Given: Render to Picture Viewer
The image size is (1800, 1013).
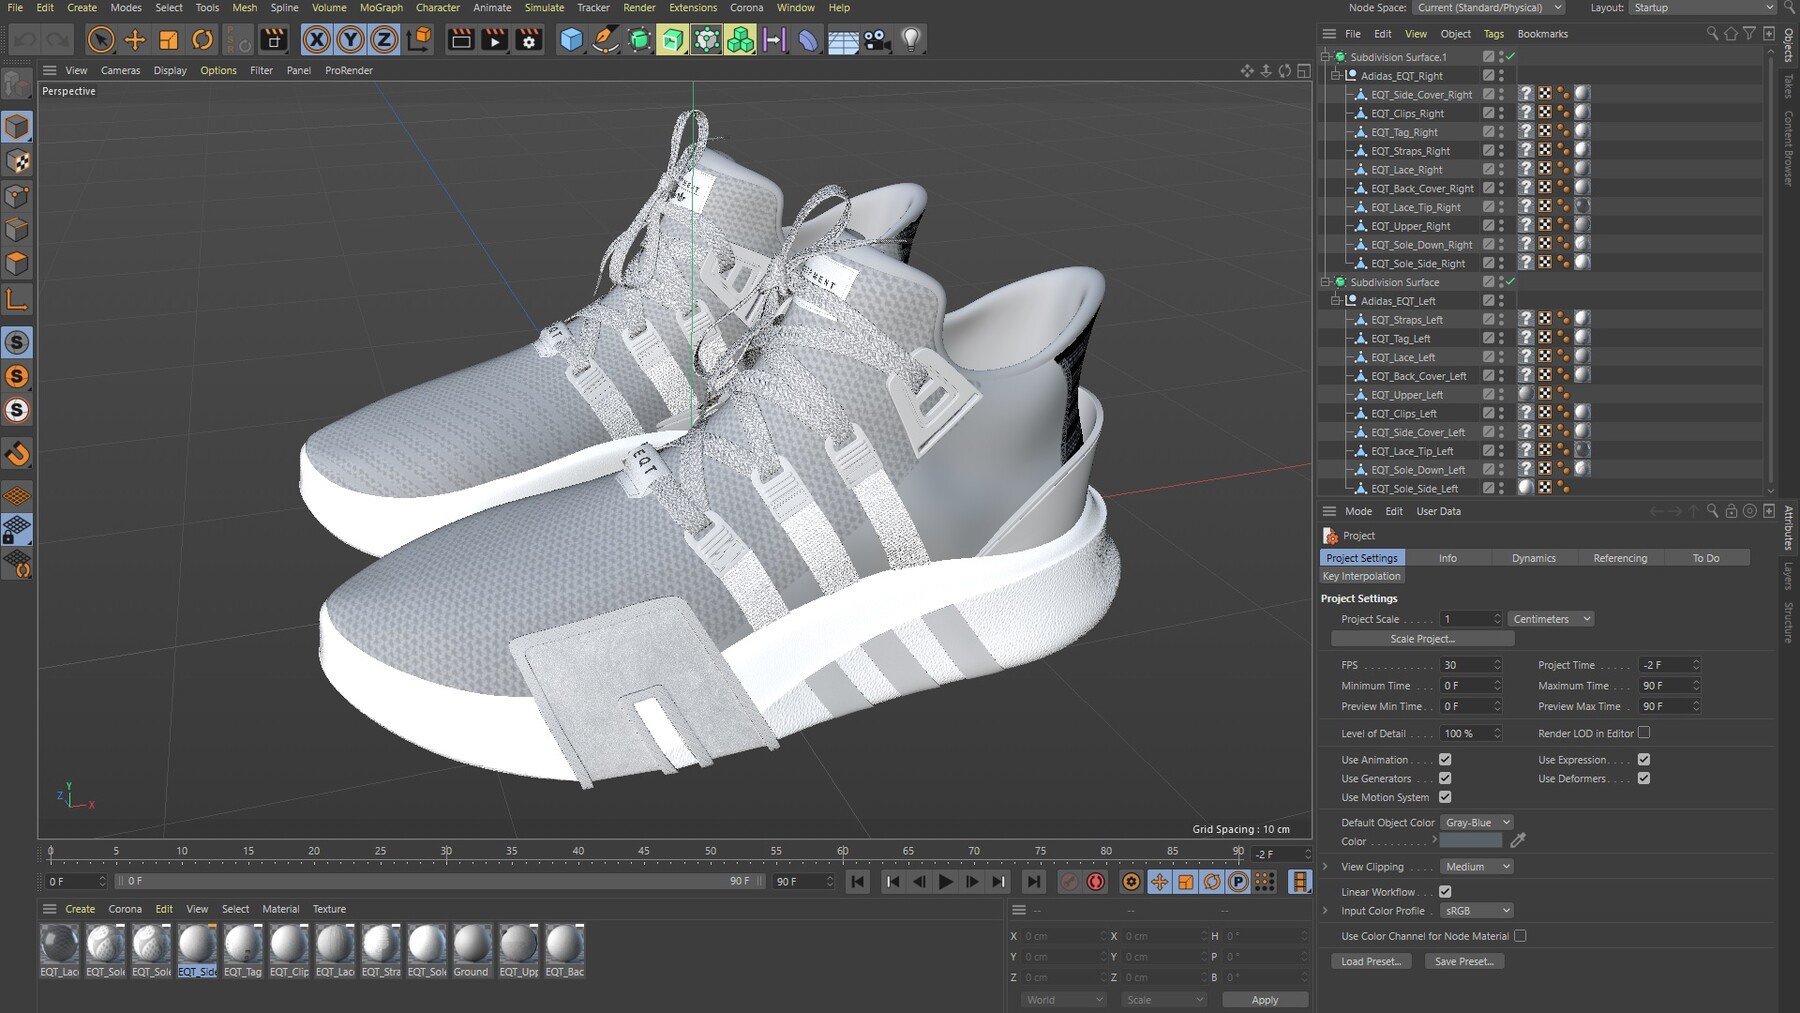Looking at the screenshot, I should (x=494, y=40).
